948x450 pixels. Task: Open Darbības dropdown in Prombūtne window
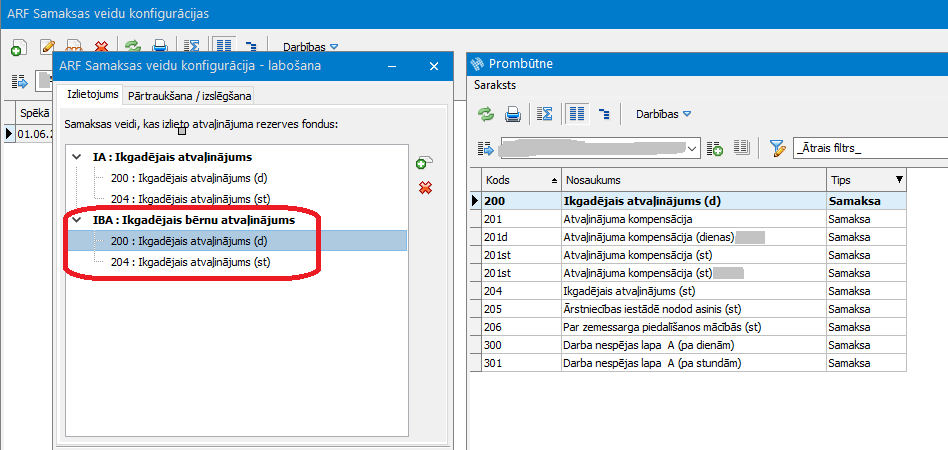[663, 114]
